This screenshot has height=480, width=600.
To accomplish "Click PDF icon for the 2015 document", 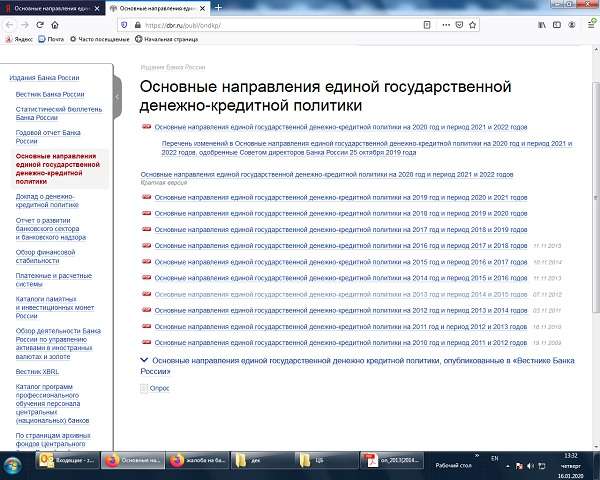I will tap(147, 261).
